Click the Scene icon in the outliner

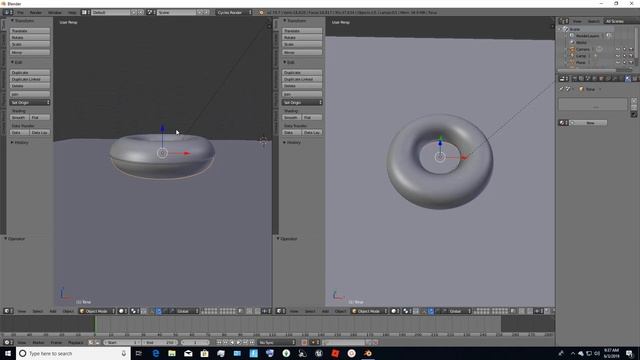(566, 29)
